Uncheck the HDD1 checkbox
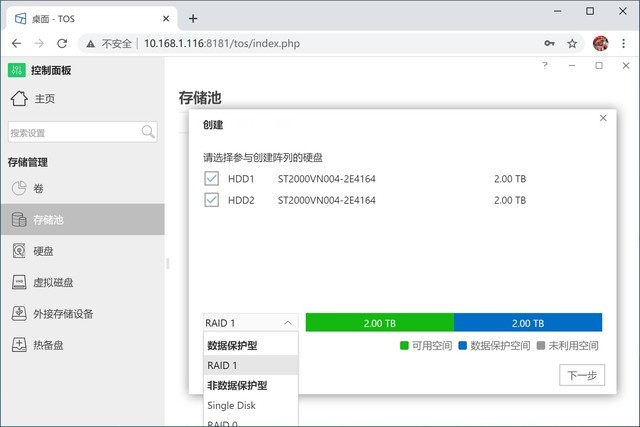 pos(211,178)
